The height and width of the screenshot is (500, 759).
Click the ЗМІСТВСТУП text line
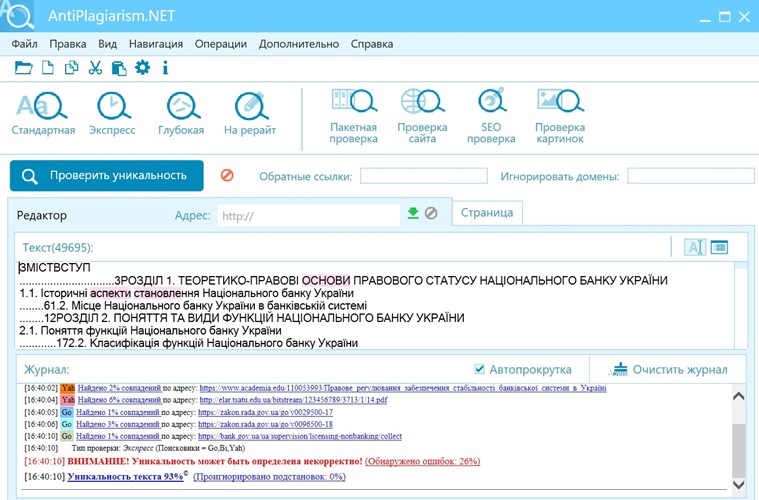click(54, 268)
